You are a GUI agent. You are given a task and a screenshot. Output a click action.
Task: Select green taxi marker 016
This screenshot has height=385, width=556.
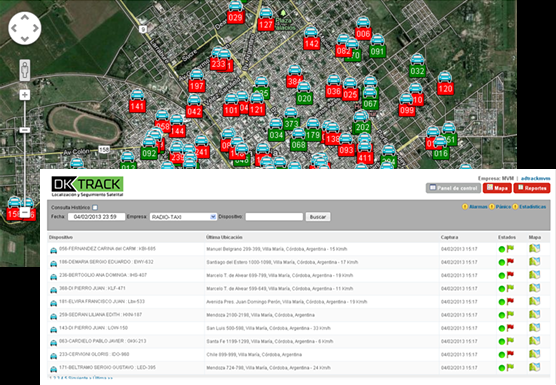point(440,148)
